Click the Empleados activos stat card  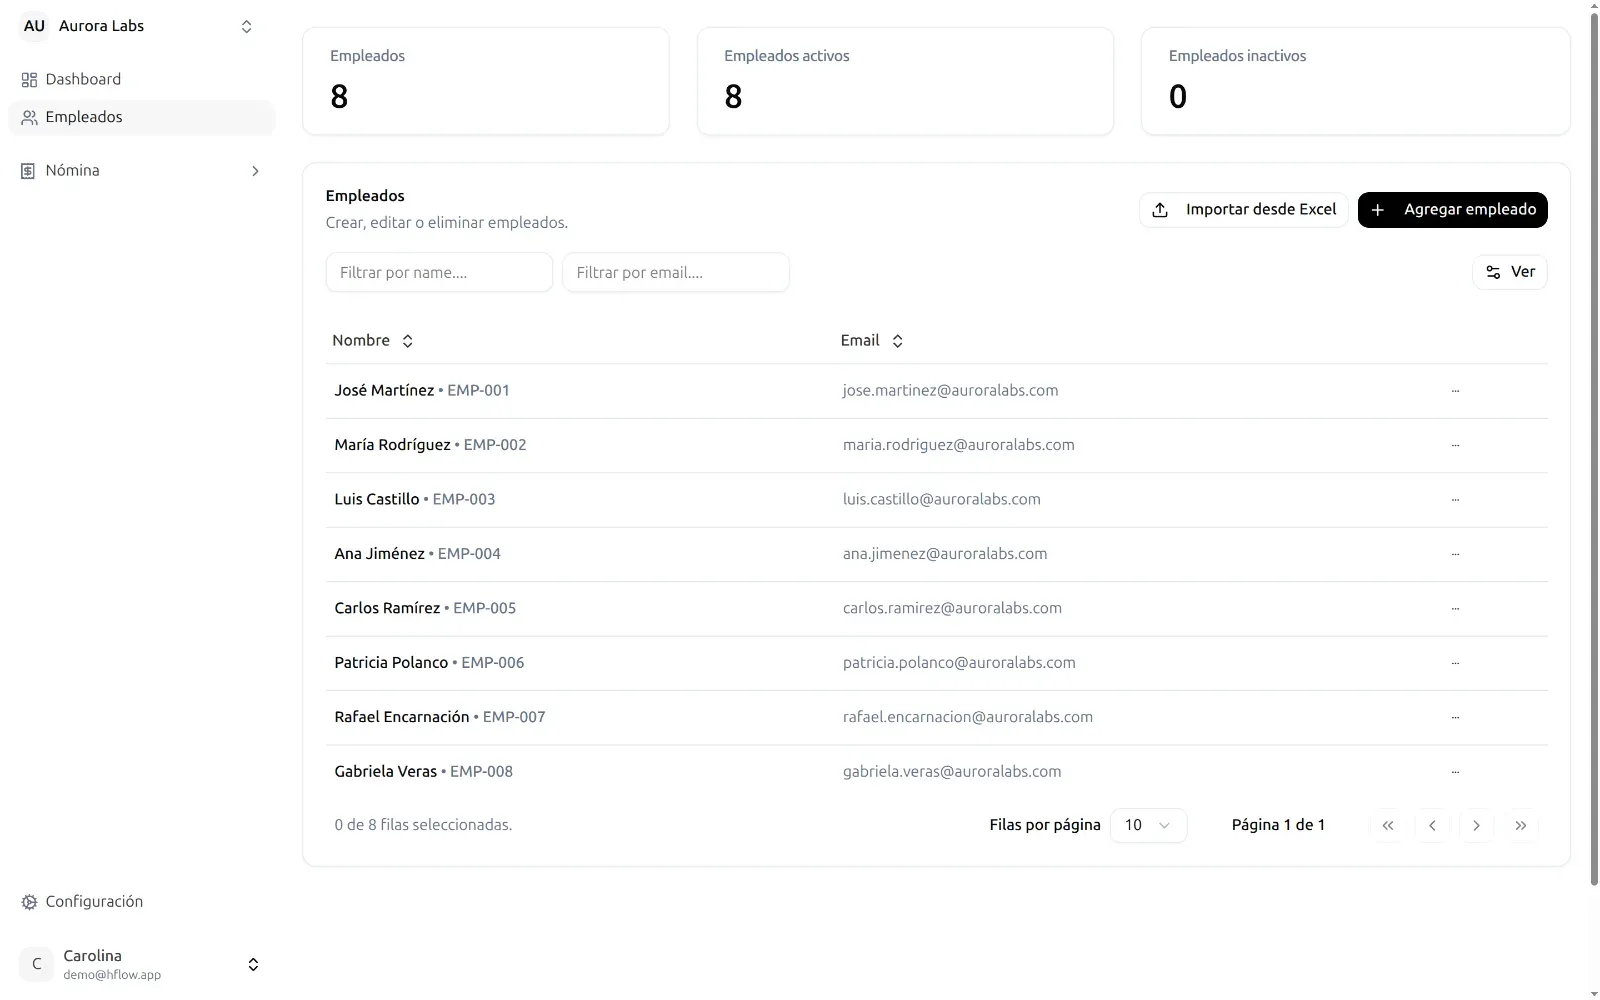[905, 81]
